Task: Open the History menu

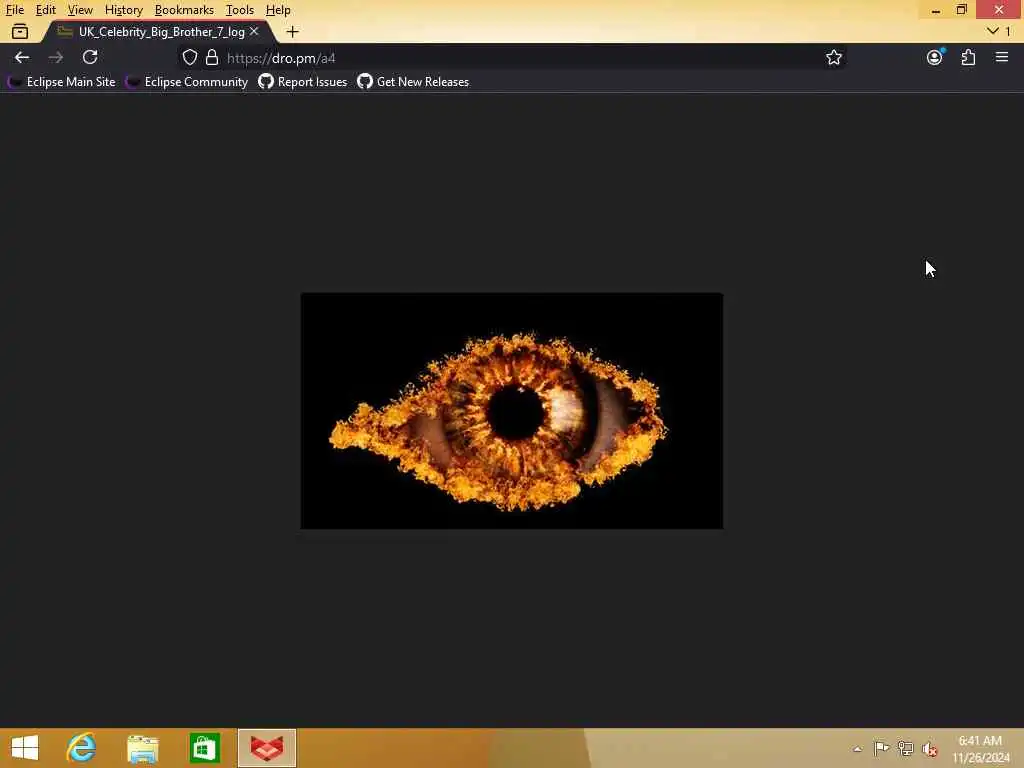Action: (x=123, y=10)
